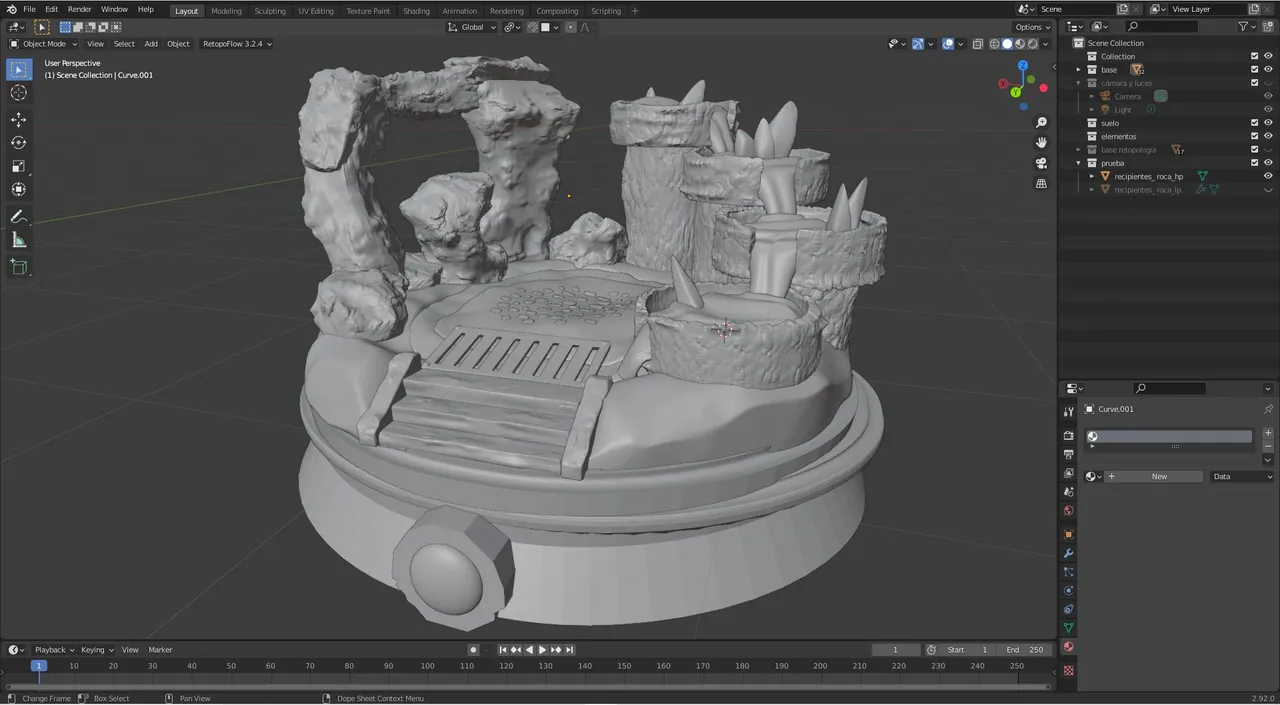Open the outliner filter dropdown
Image resolution: width=1280 pixels, height=705 pixels.
(x=1247, y=26)
